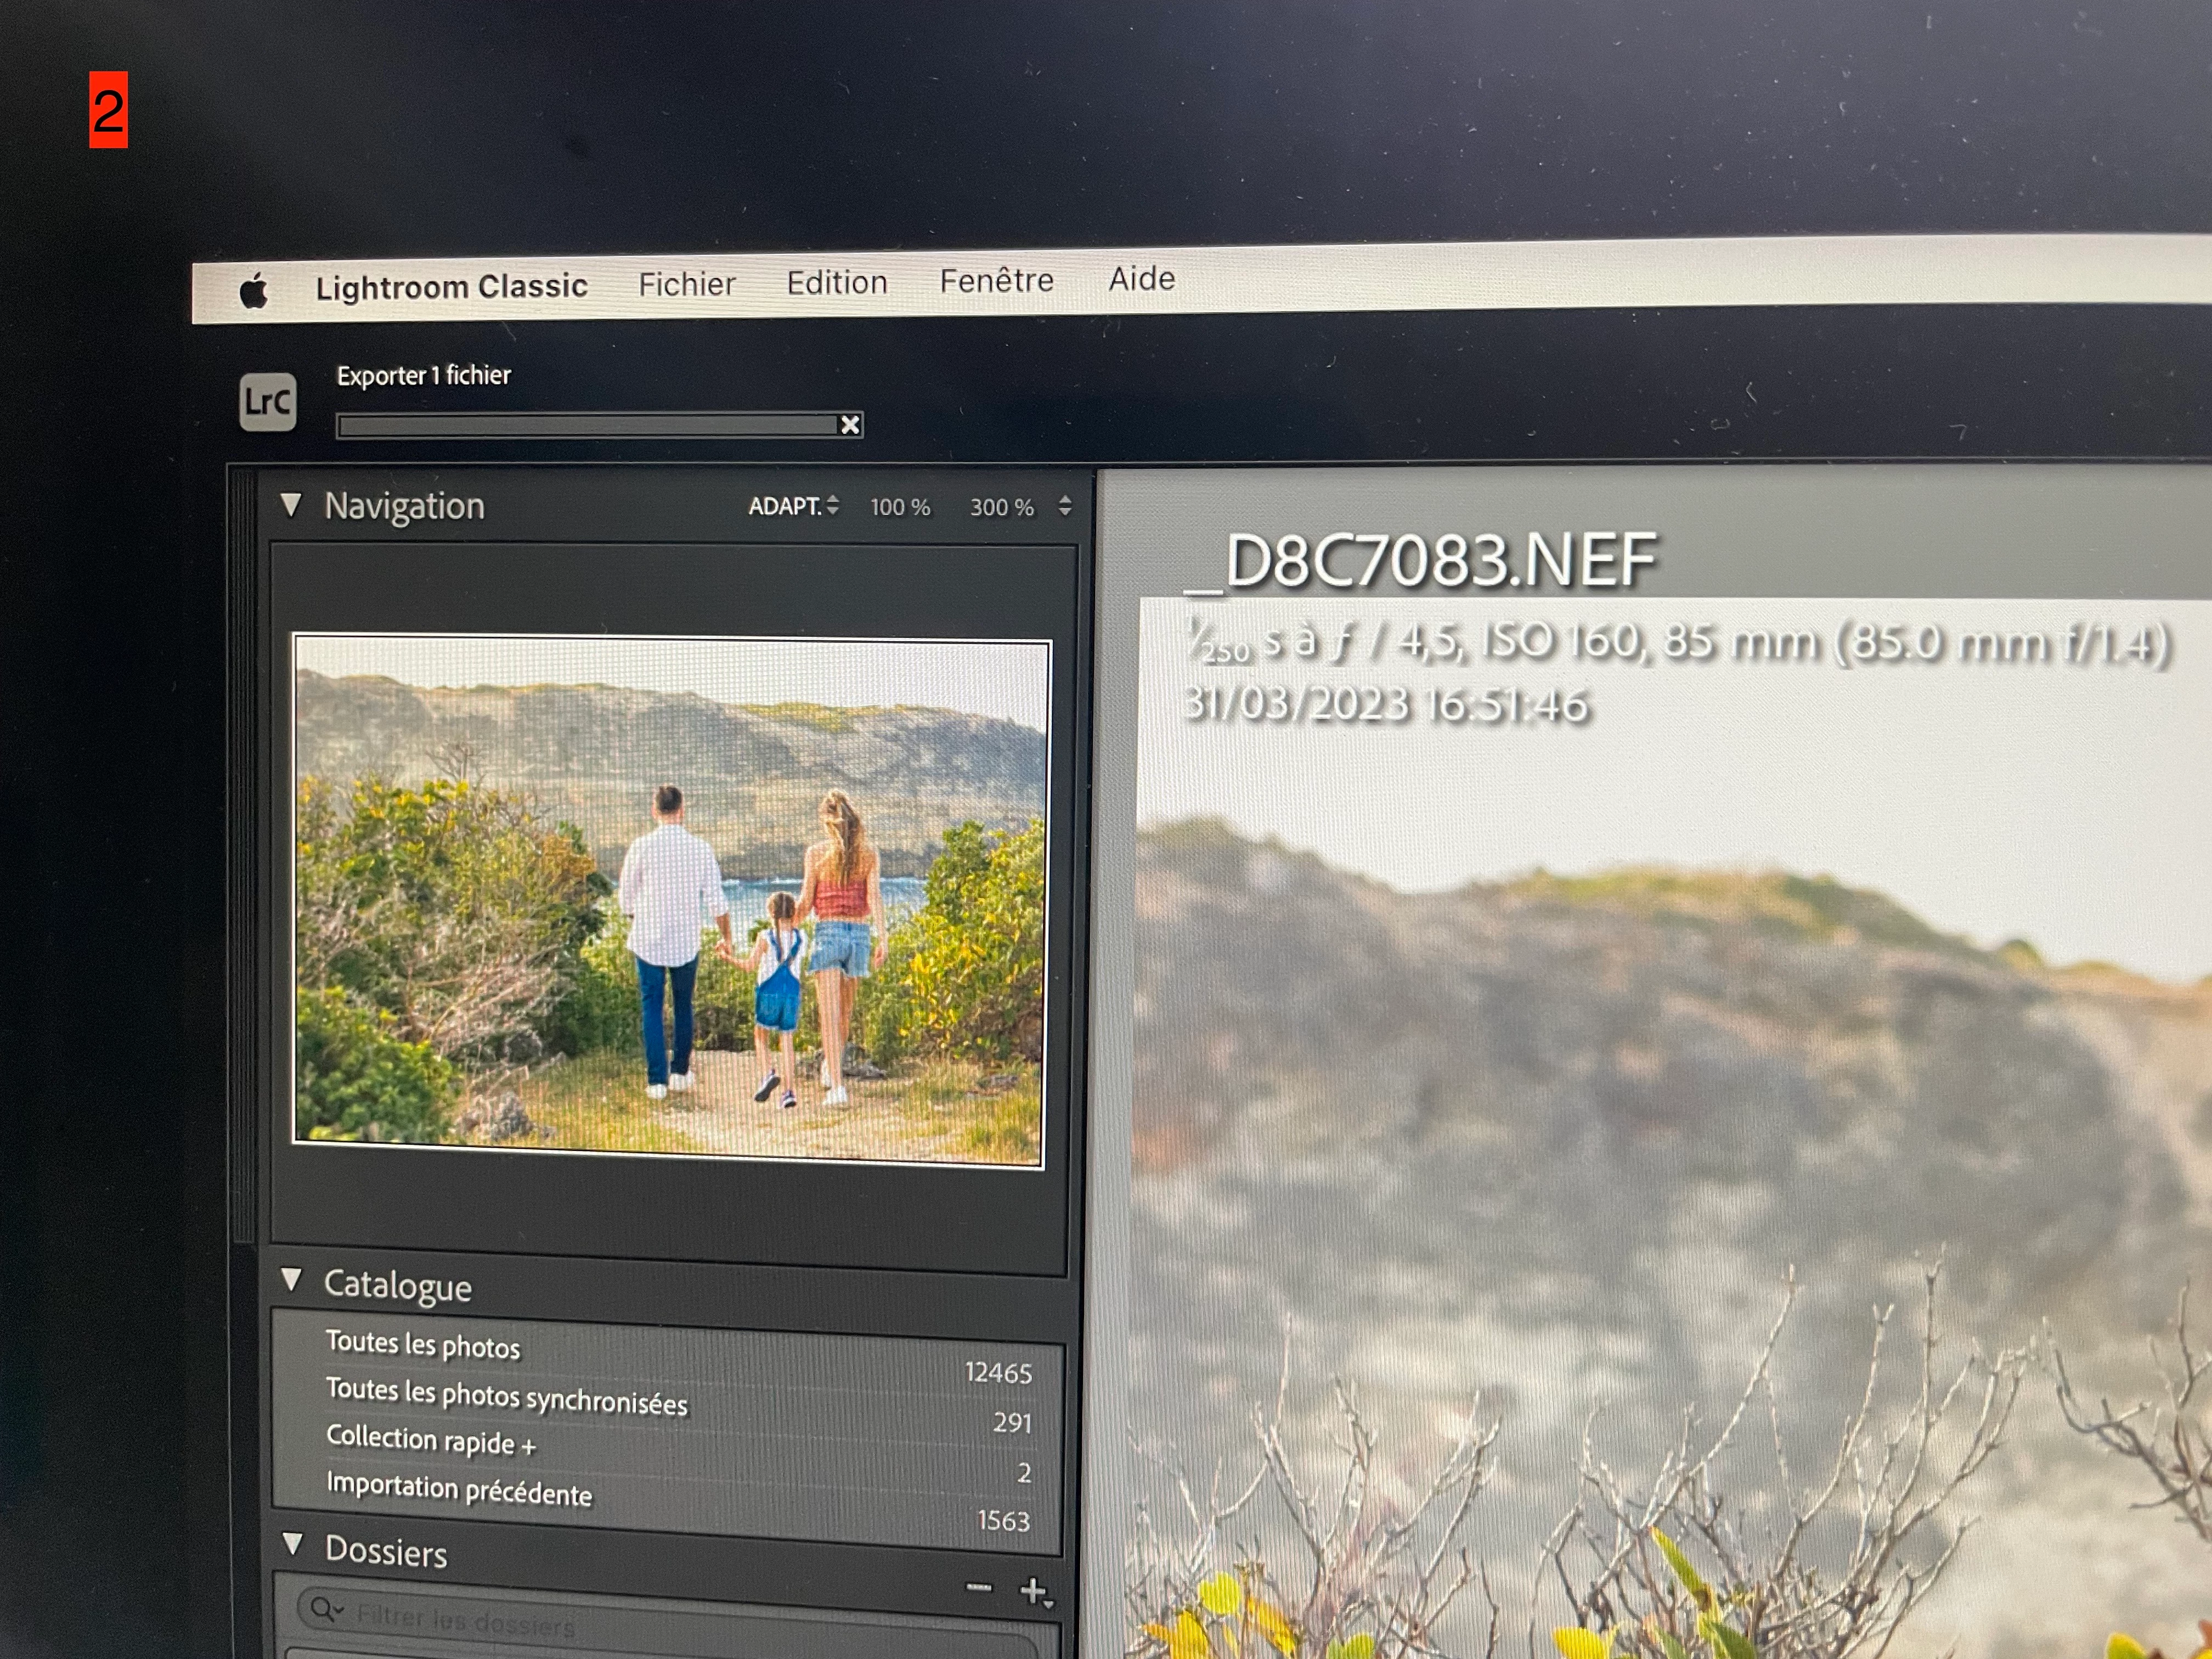Collapse the Catalogue panel
This screenshot has height=1659, width=2212.
[x=291, y=1279]
